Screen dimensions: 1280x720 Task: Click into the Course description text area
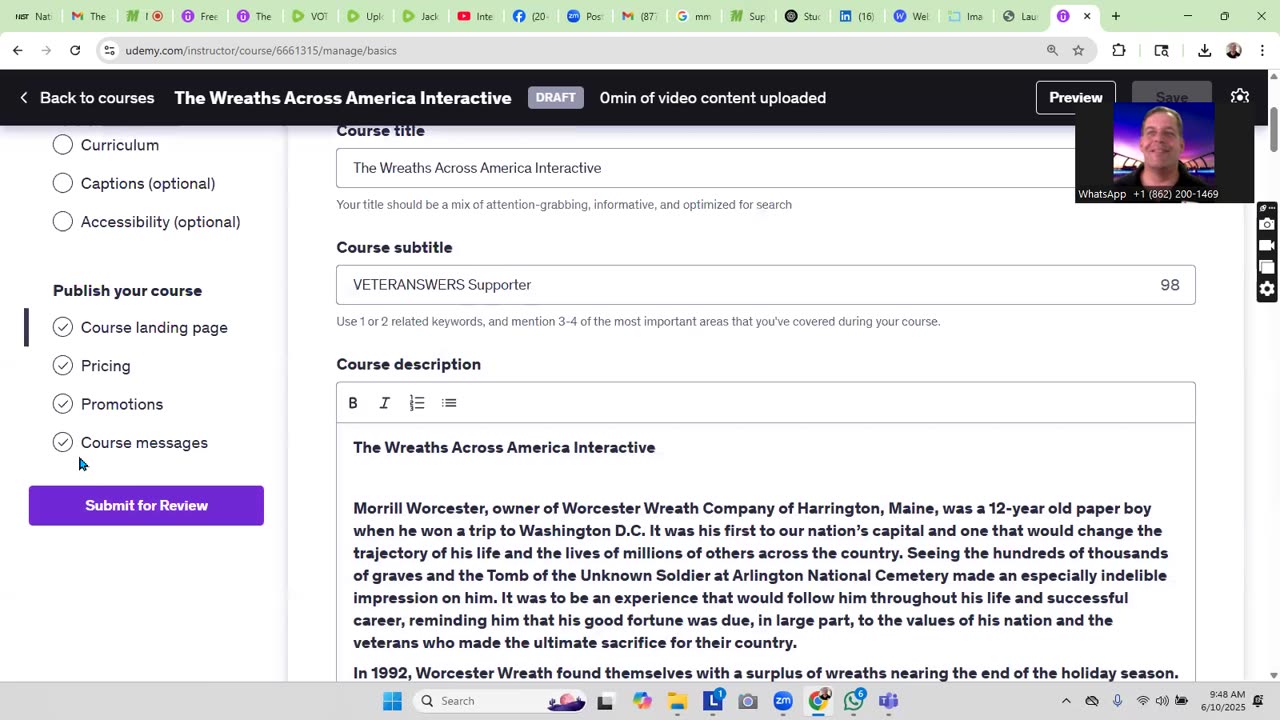(766, 553)
